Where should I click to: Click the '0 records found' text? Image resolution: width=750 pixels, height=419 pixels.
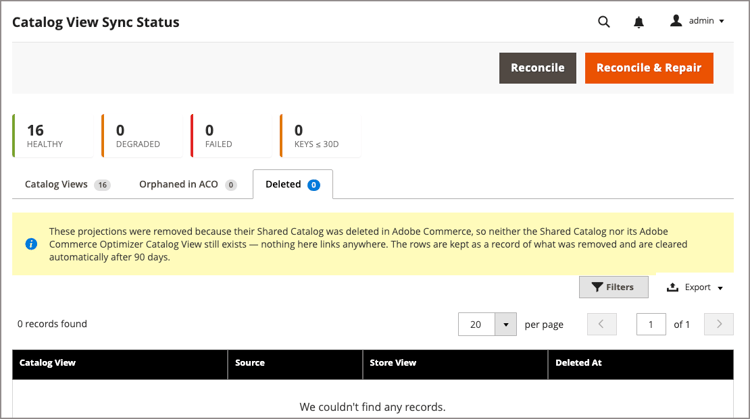coord(52,324)
